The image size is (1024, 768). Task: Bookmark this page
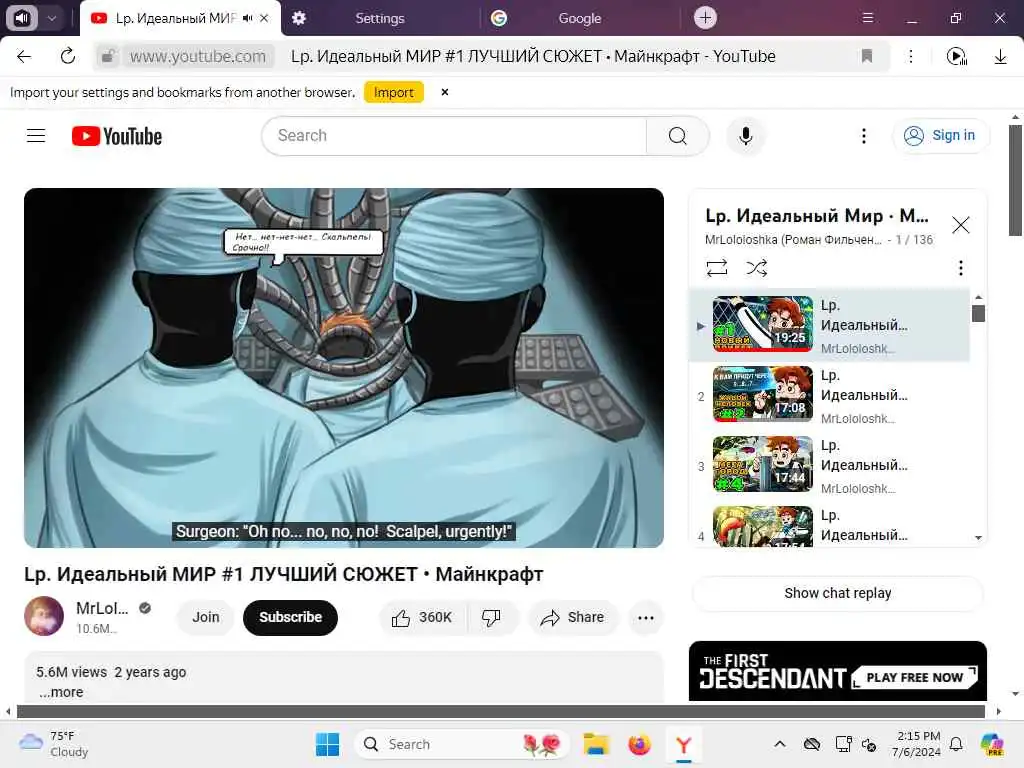click(x=867, y=57)
